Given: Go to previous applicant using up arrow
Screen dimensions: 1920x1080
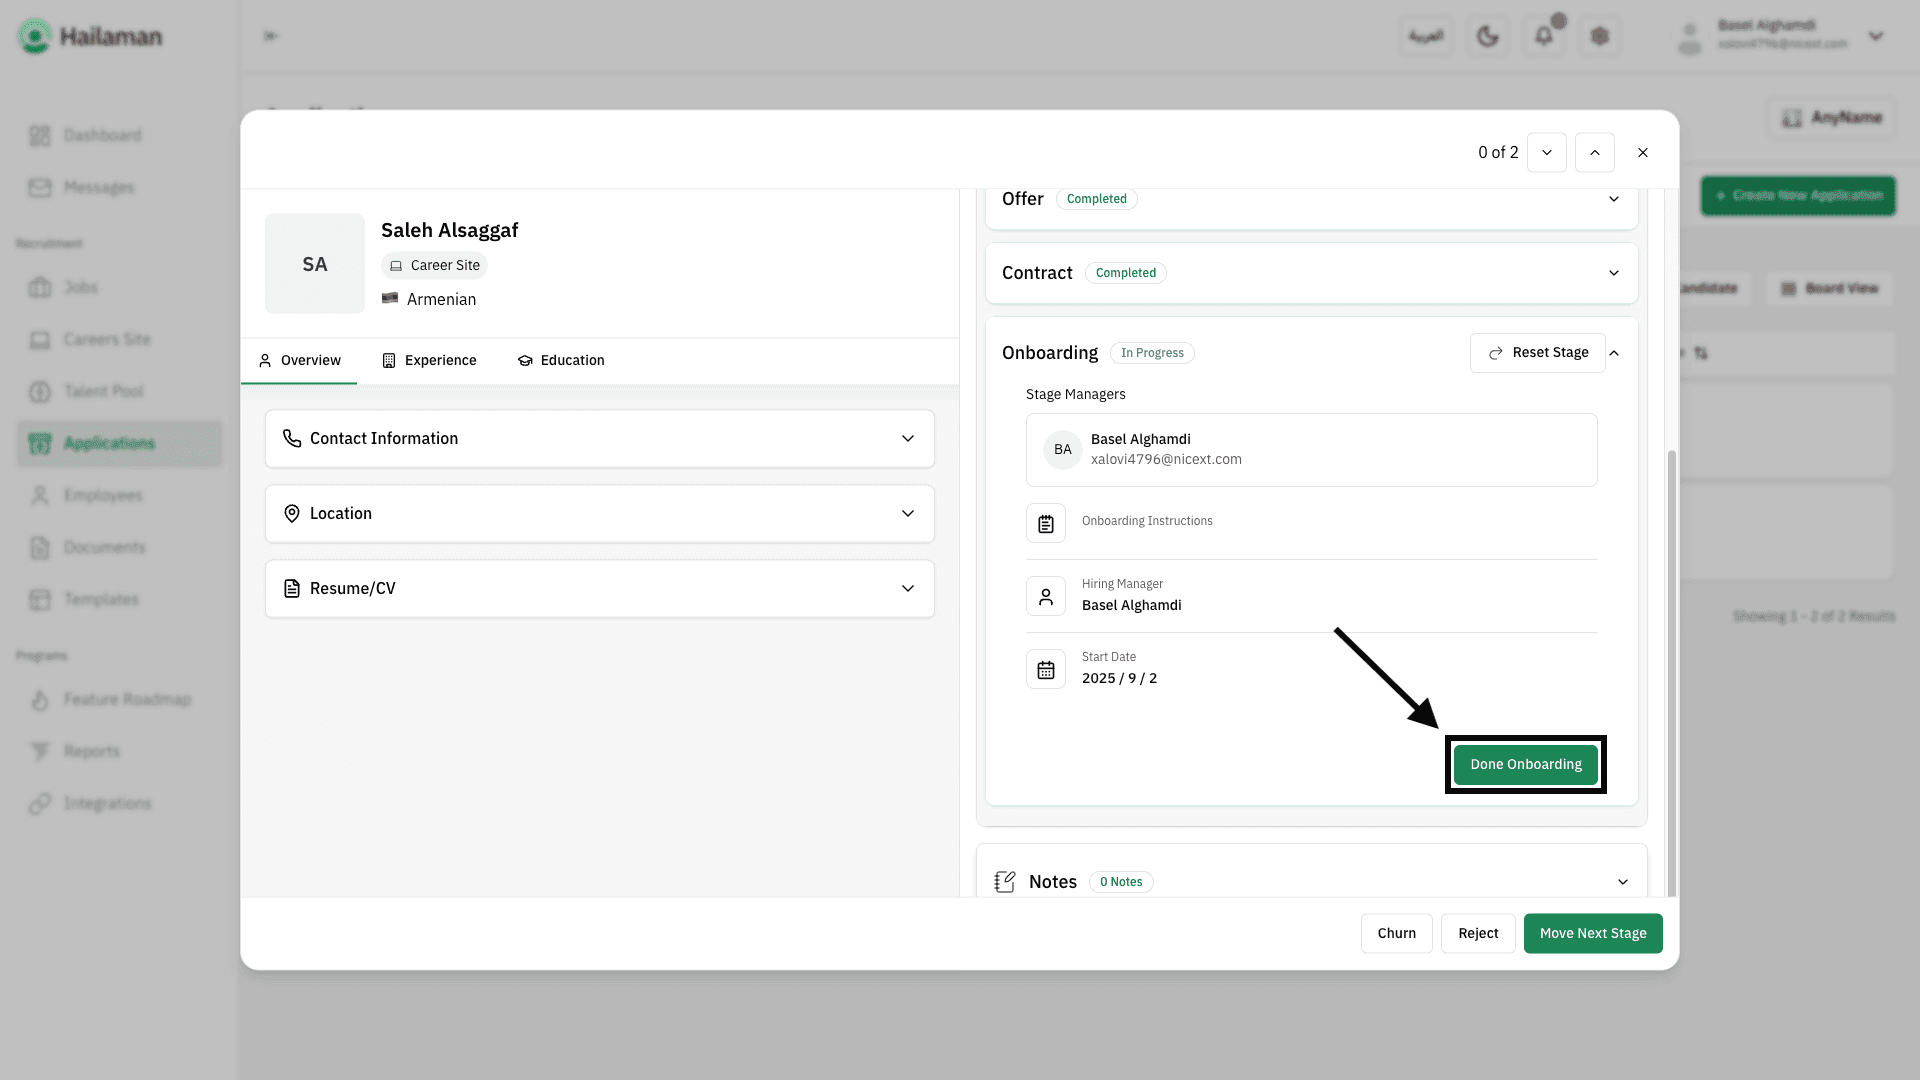Looking at the screenshot, I should tap(1595, 153).
